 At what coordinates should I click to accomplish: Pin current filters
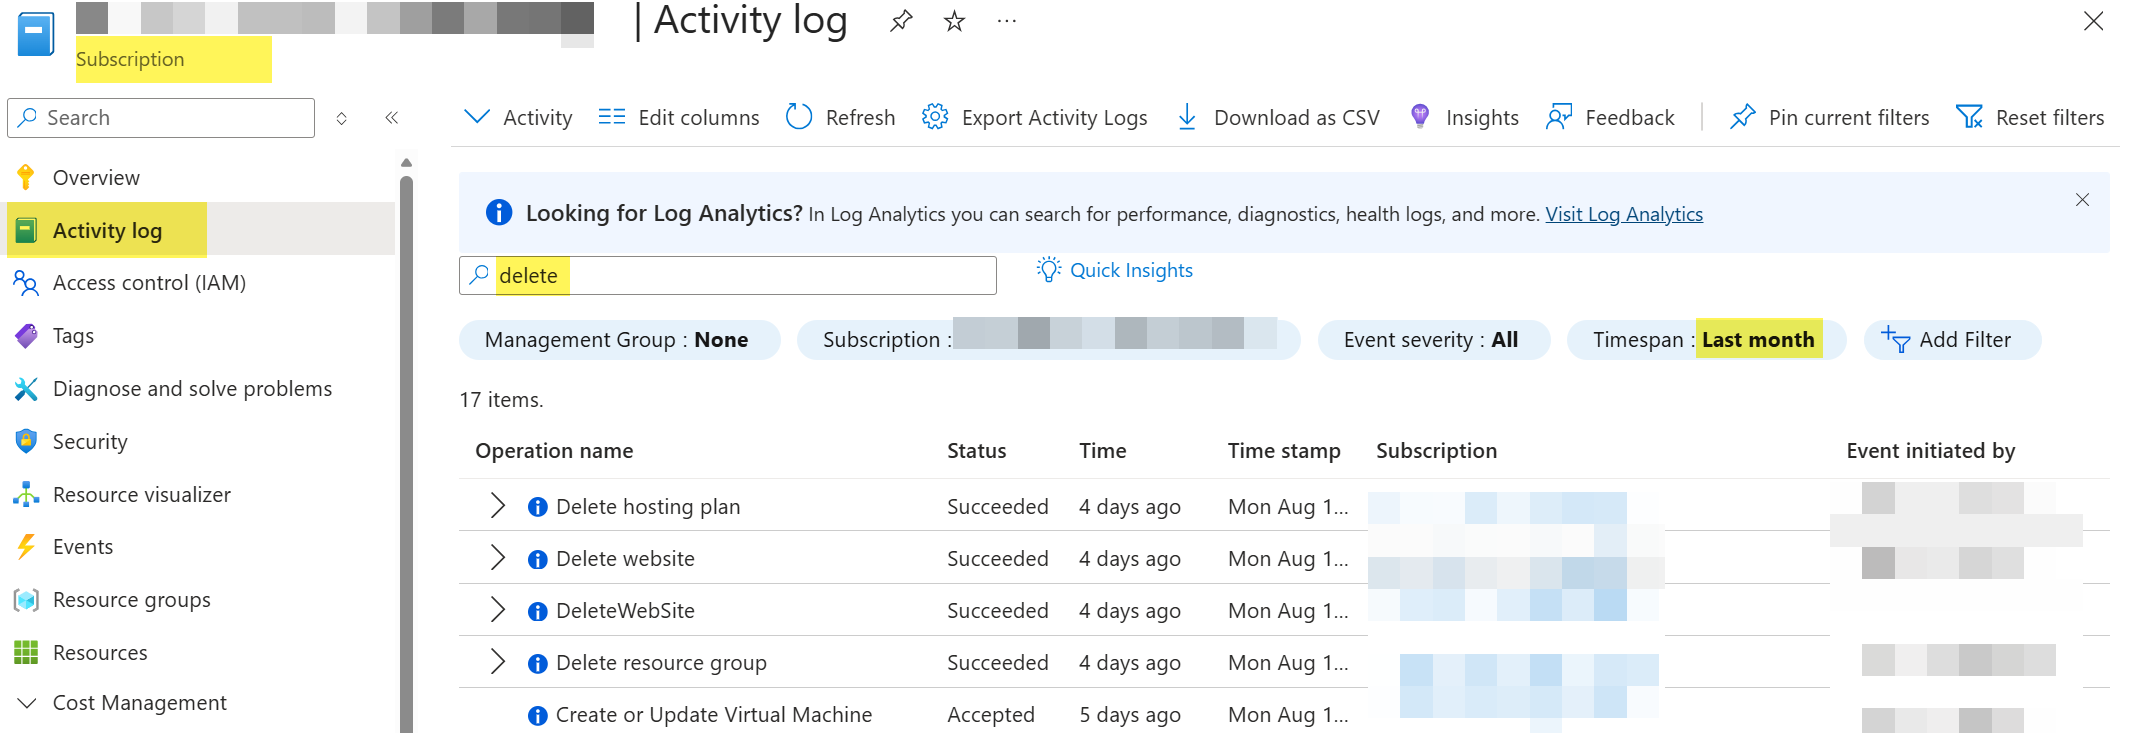1830,118
